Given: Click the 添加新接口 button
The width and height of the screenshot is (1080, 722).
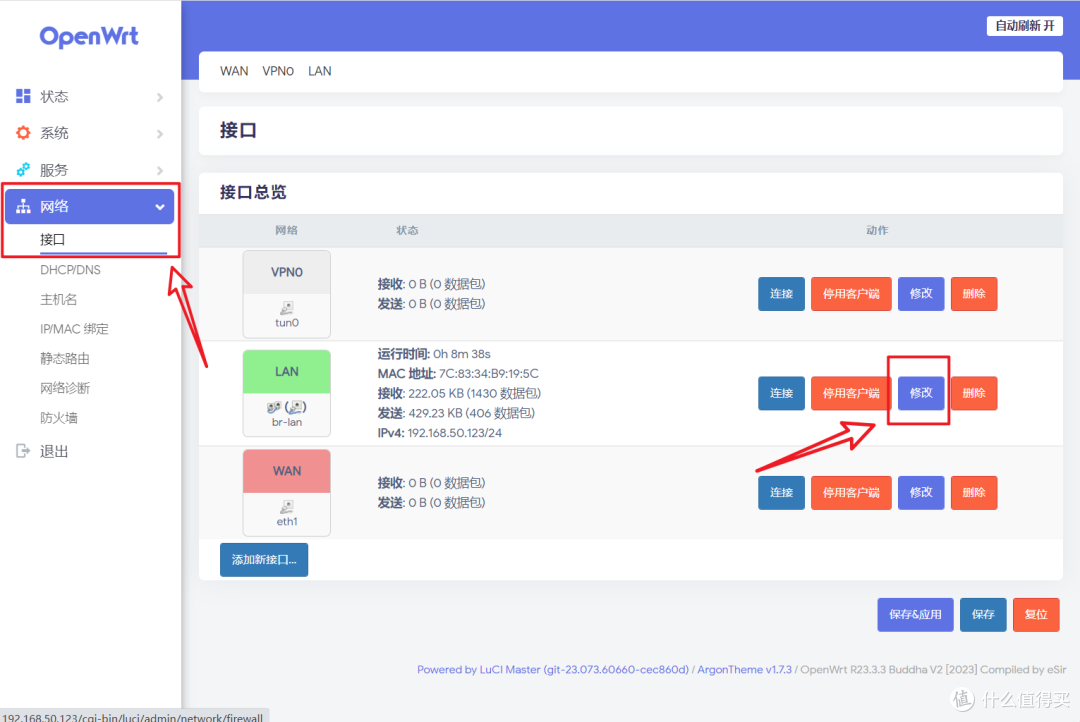Looking at the screenshot, I should pyautogui.click(x=263, y=559).
